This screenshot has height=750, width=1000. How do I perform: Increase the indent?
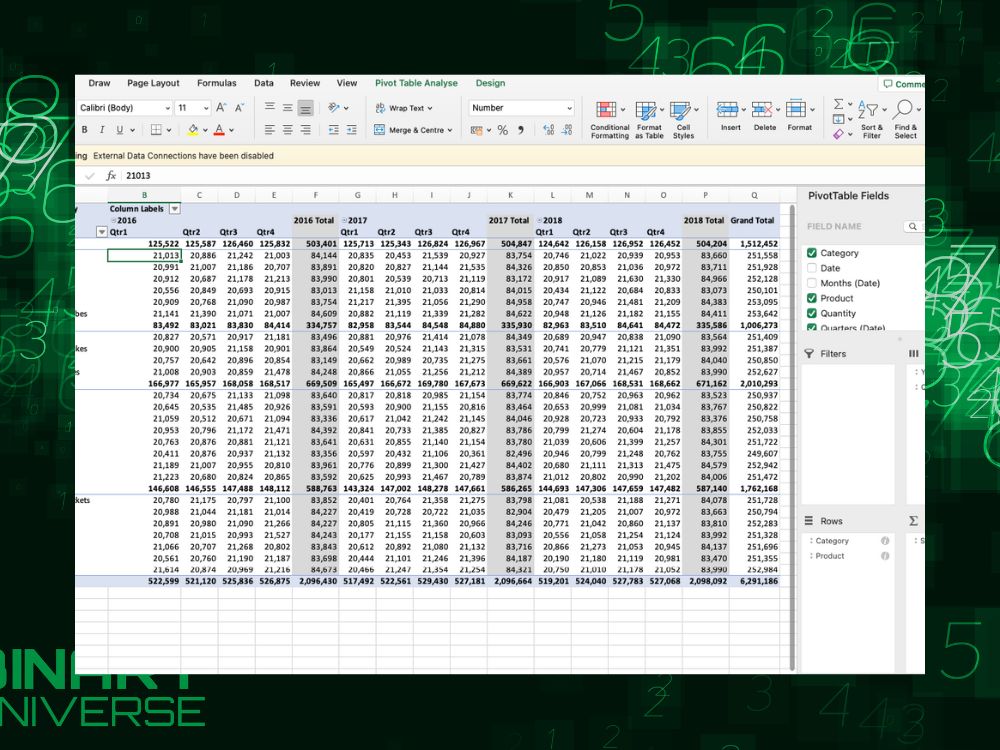351,129
